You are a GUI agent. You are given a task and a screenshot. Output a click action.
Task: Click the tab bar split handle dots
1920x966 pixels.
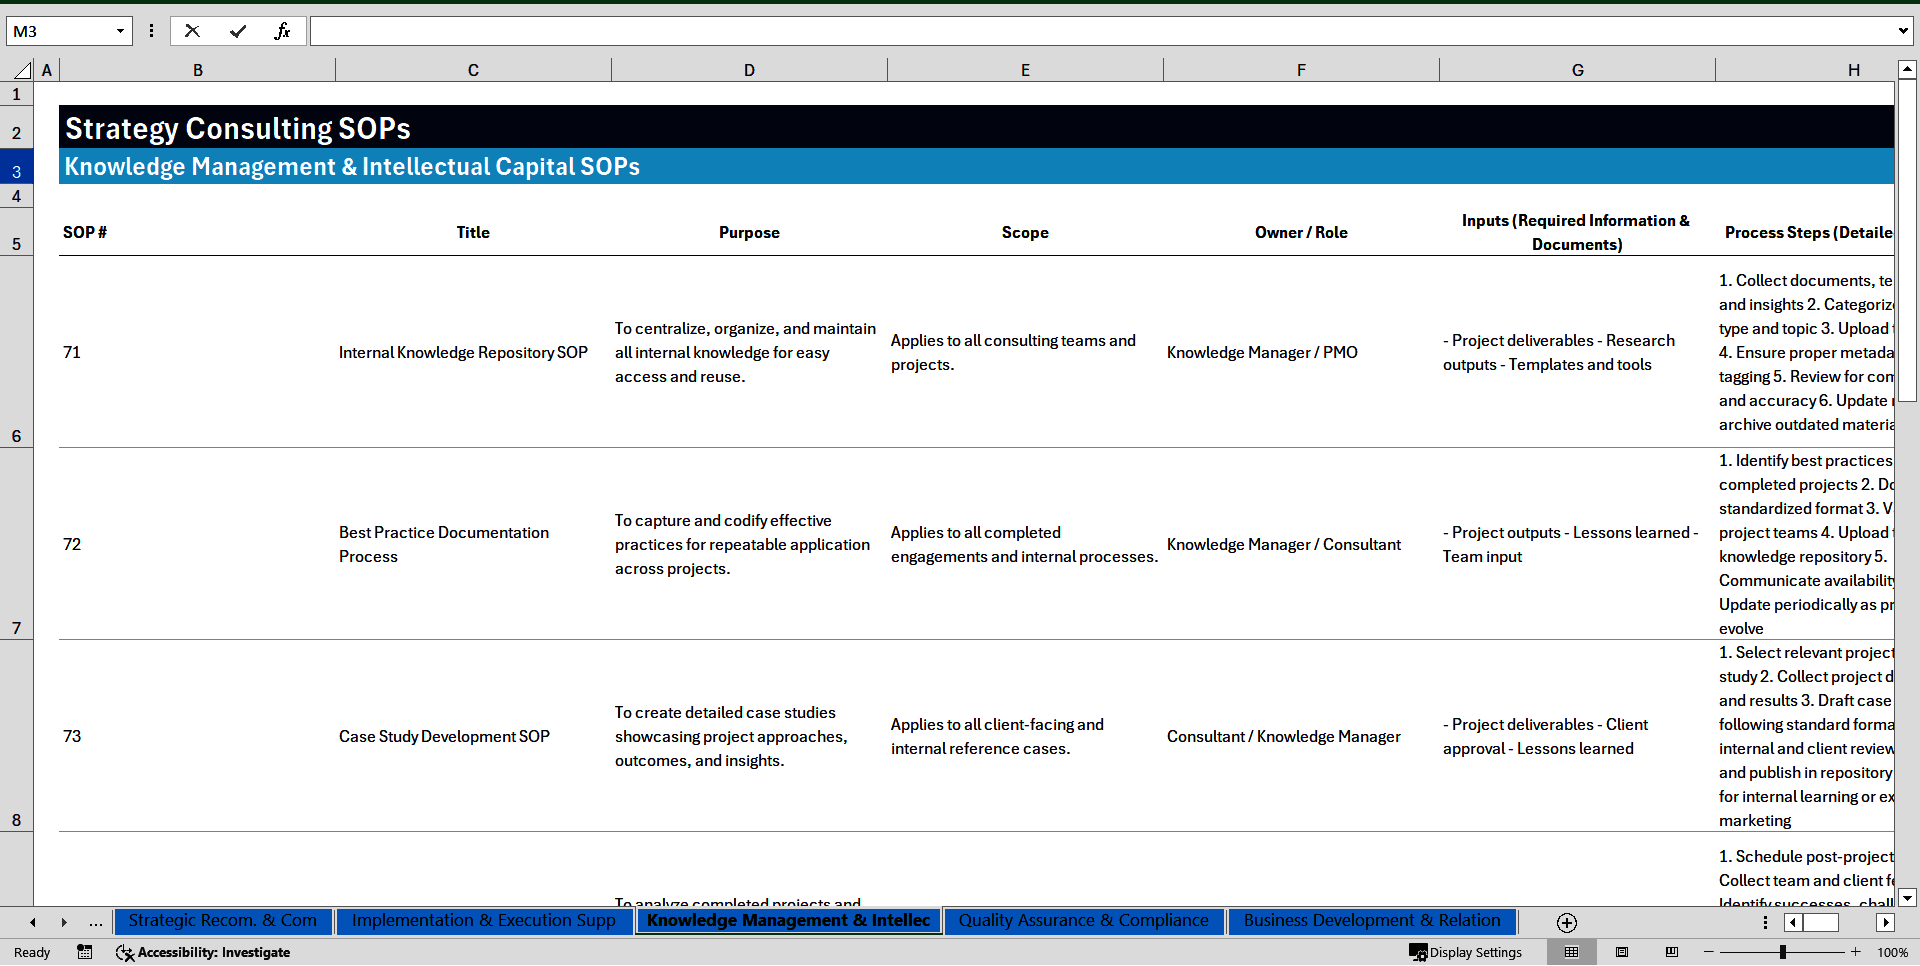(1765, 922)
